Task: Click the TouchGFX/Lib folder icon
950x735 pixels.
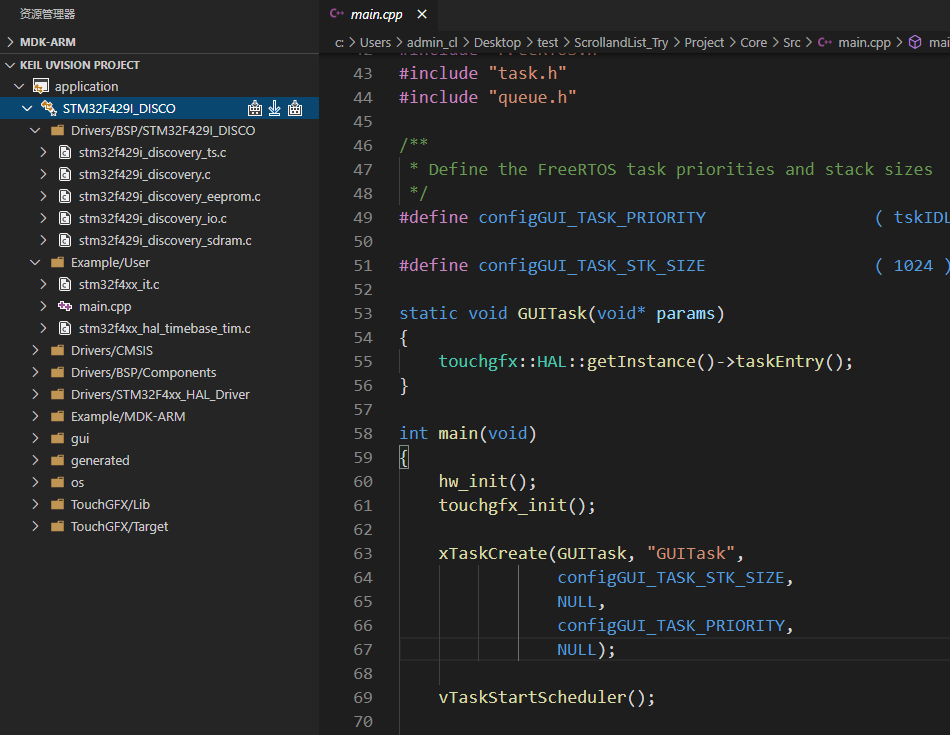Action: [x=58, y=504]
